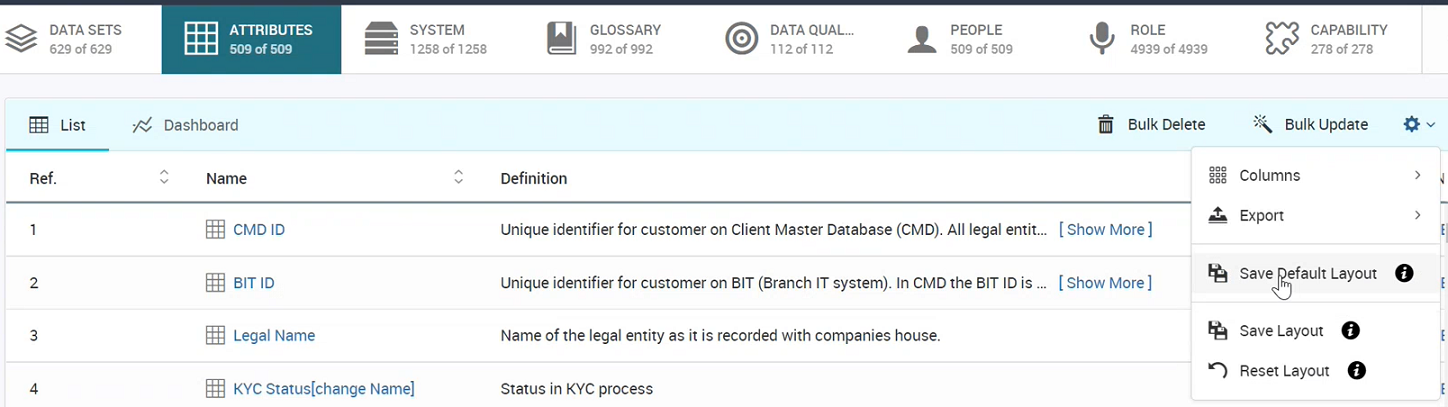Click info icon beside Save Default Layout
The width and height of the screenshot is (1448, 407).
tap(1404, 273)
